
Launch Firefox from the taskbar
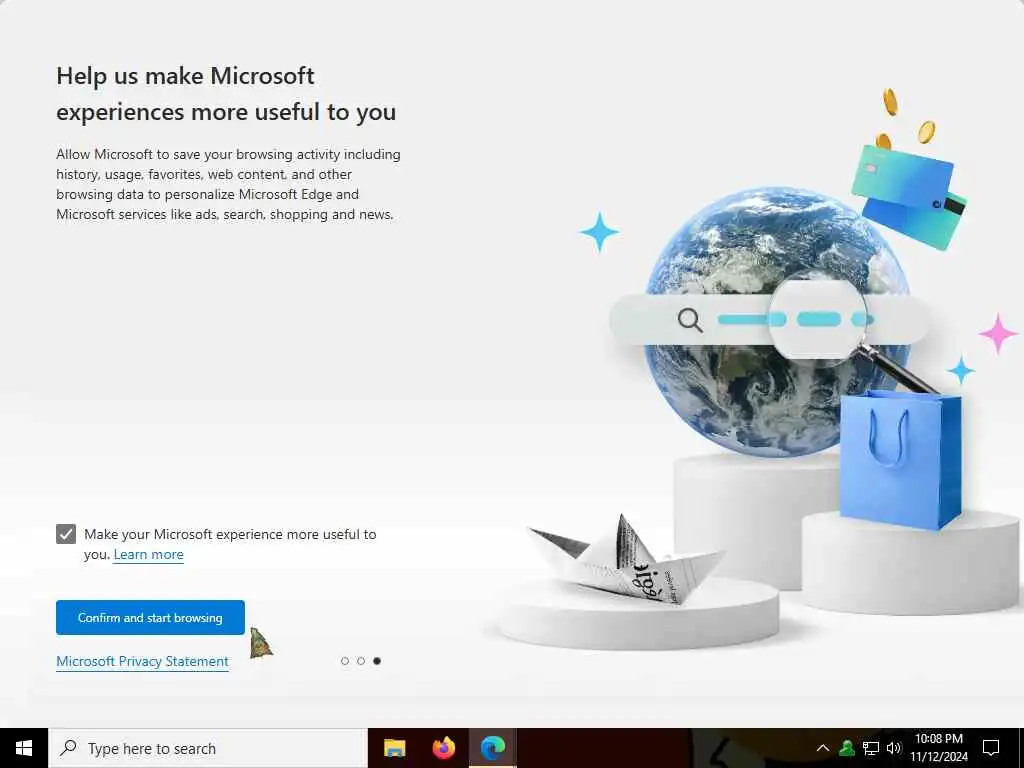pyautogui.click(x=444, y=748)
